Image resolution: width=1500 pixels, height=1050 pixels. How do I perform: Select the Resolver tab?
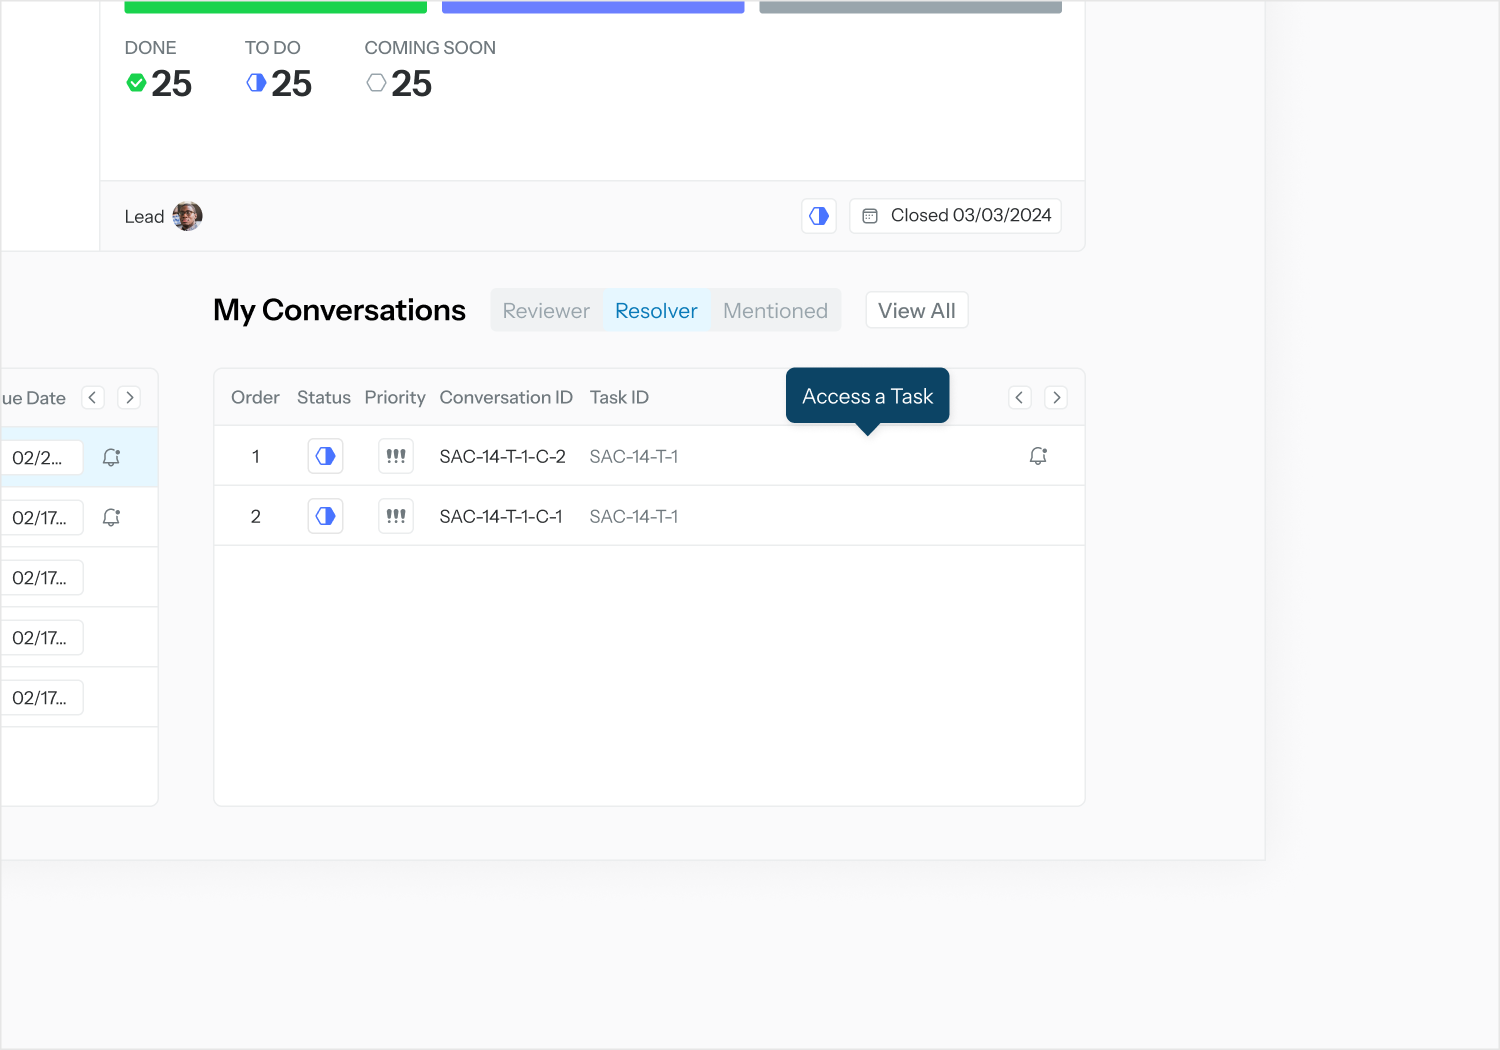click(656, 311)
